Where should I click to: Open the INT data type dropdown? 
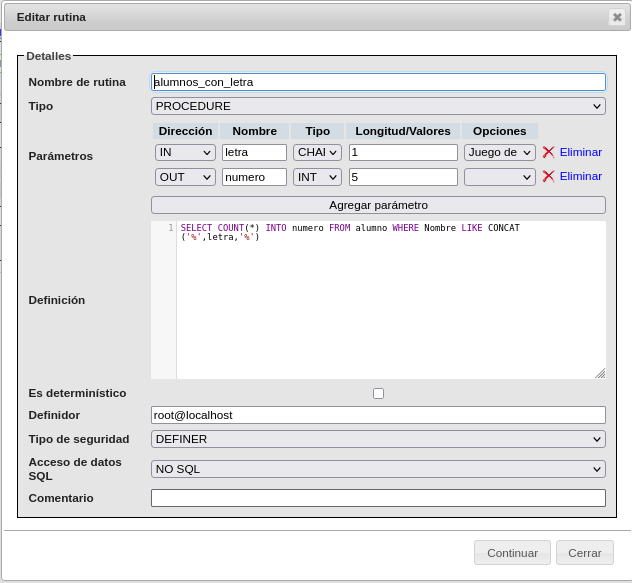pos(317,177)
